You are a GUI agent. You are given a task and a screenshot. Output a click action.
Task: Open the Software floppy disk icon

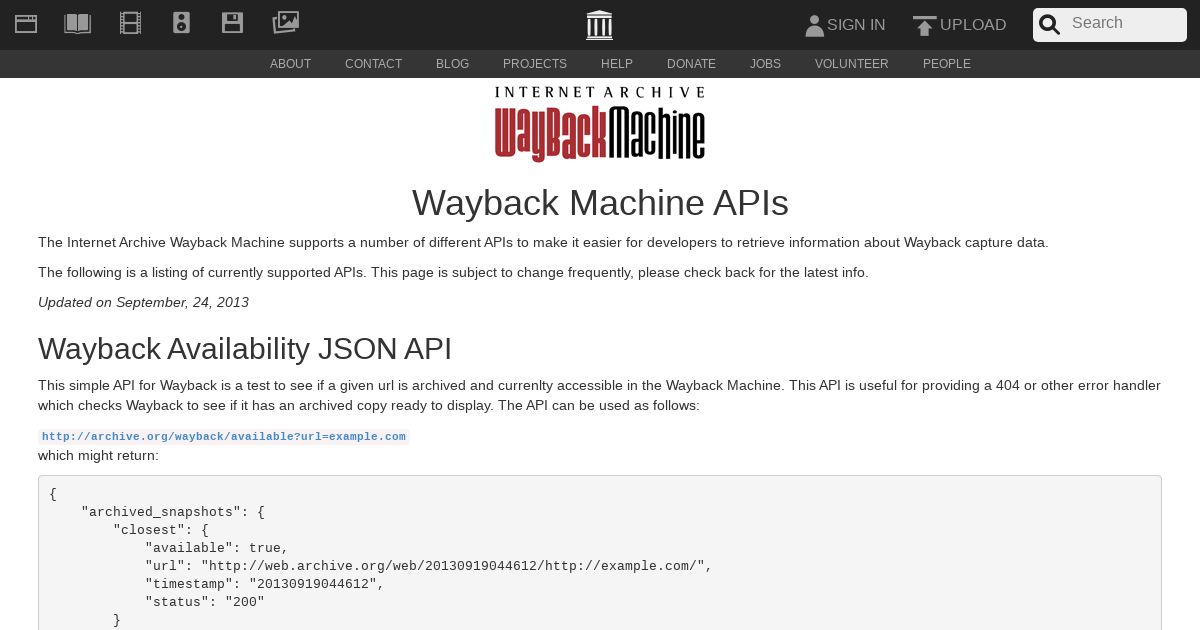click(x=233, y=23)
